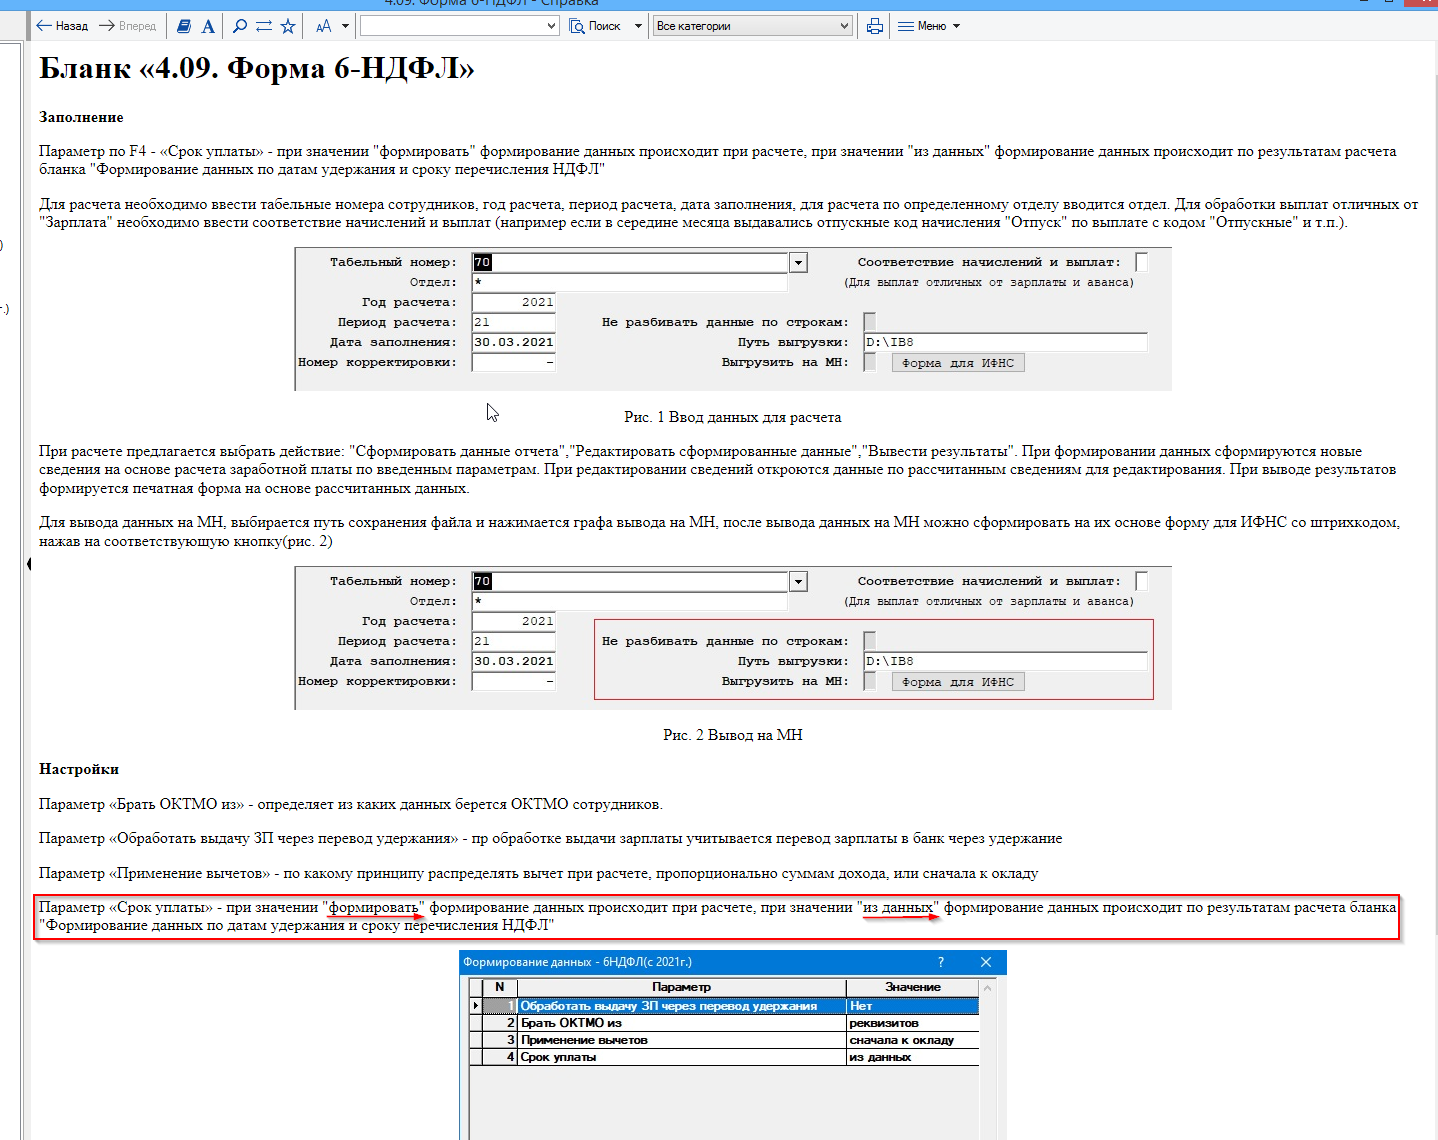Click the value сначала к окладу cell

[912, 1040]
